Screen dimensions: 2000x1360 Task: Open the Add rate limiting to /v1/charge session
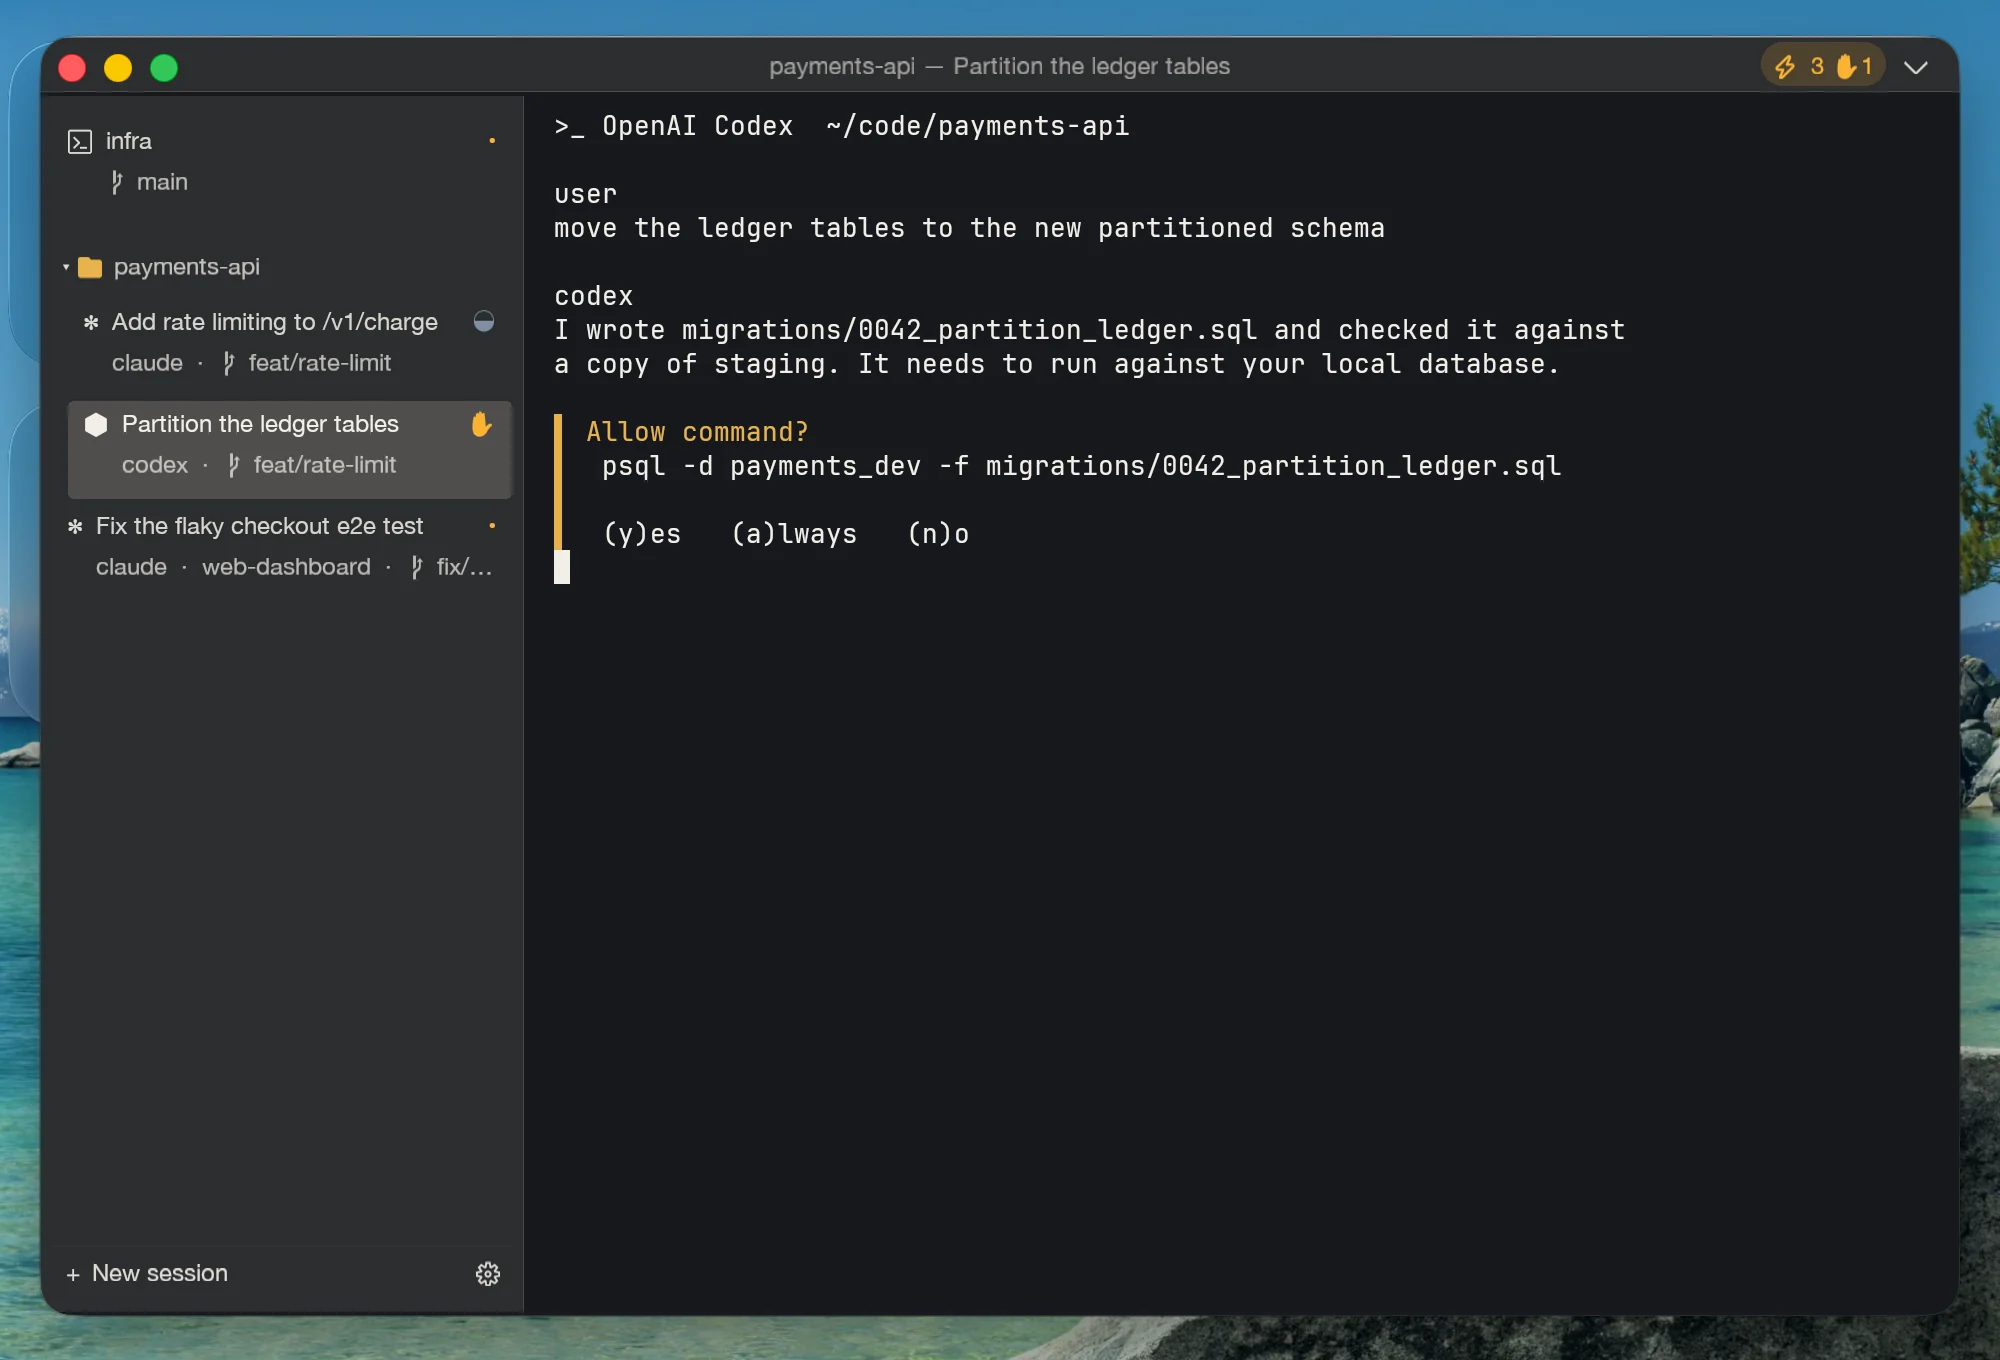pyautogui.click(x=288, y=342)
